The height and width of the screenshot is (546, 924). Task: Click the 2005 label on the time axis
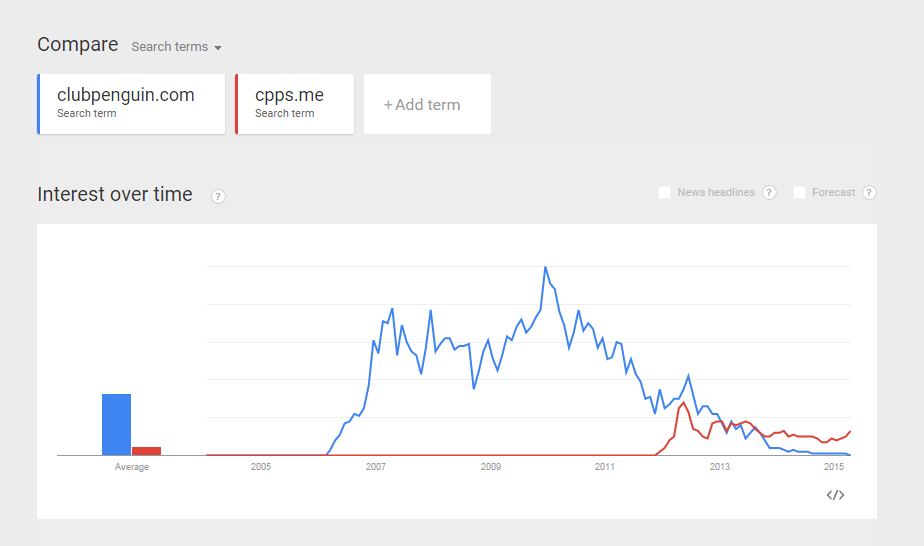(x=261, y=467)
